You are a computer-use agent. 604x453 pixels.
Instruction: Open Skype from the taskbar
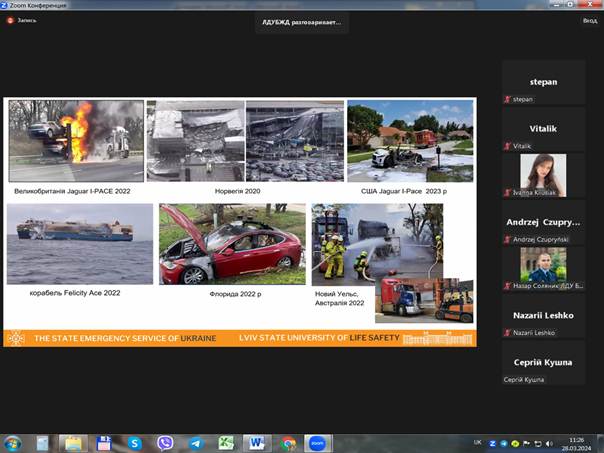134,442
